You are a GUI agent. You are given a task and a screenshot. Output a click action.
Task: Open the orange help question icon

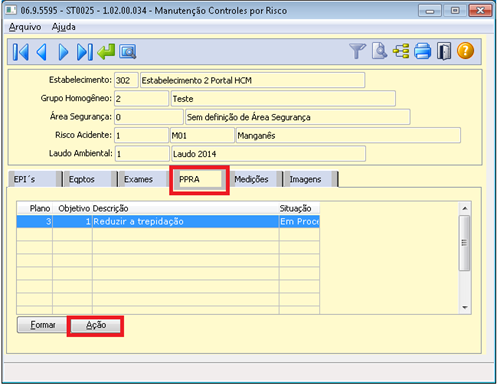(465, 51)
